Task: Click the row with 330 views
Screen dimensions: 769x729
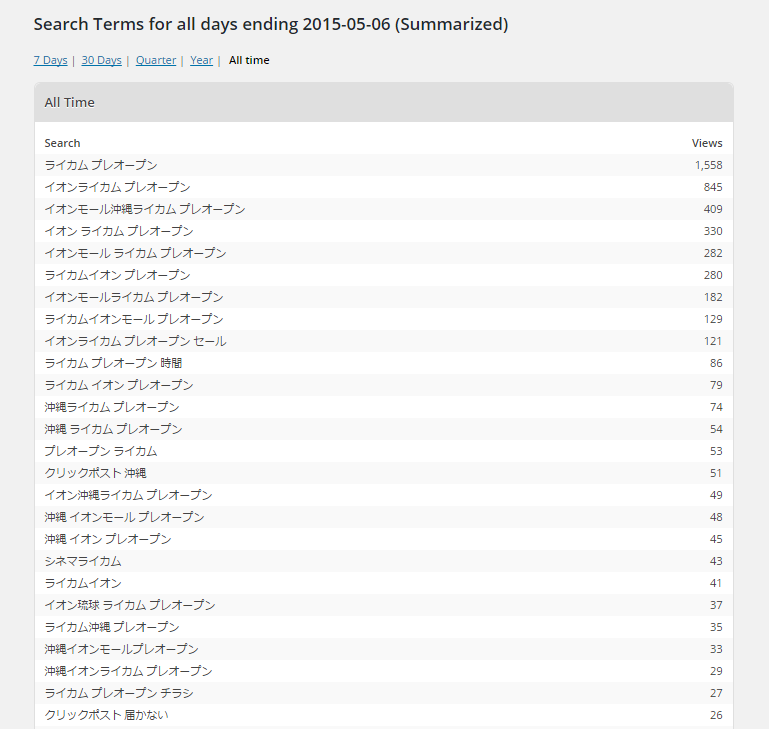Action: [x=384, y=231]
